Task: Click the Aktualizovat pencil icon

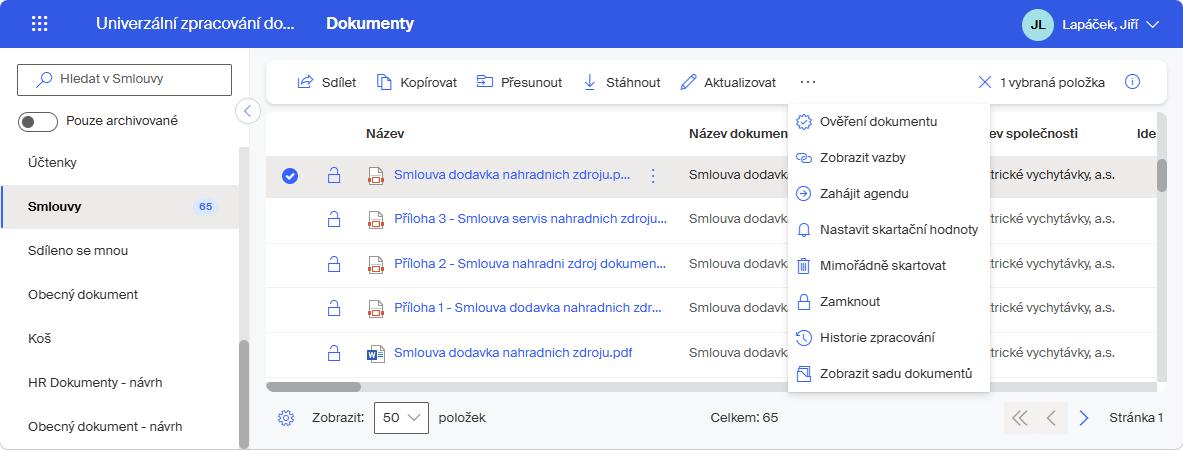Action: (x=687, y=82)
